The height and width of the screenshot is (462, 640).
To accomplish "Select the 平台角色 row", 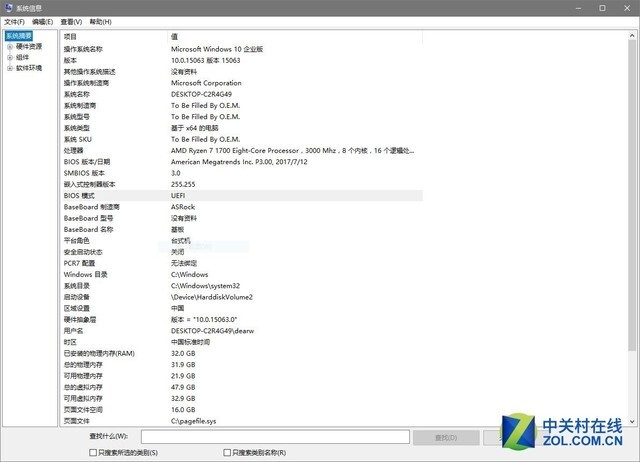I will tap(242, 241).
